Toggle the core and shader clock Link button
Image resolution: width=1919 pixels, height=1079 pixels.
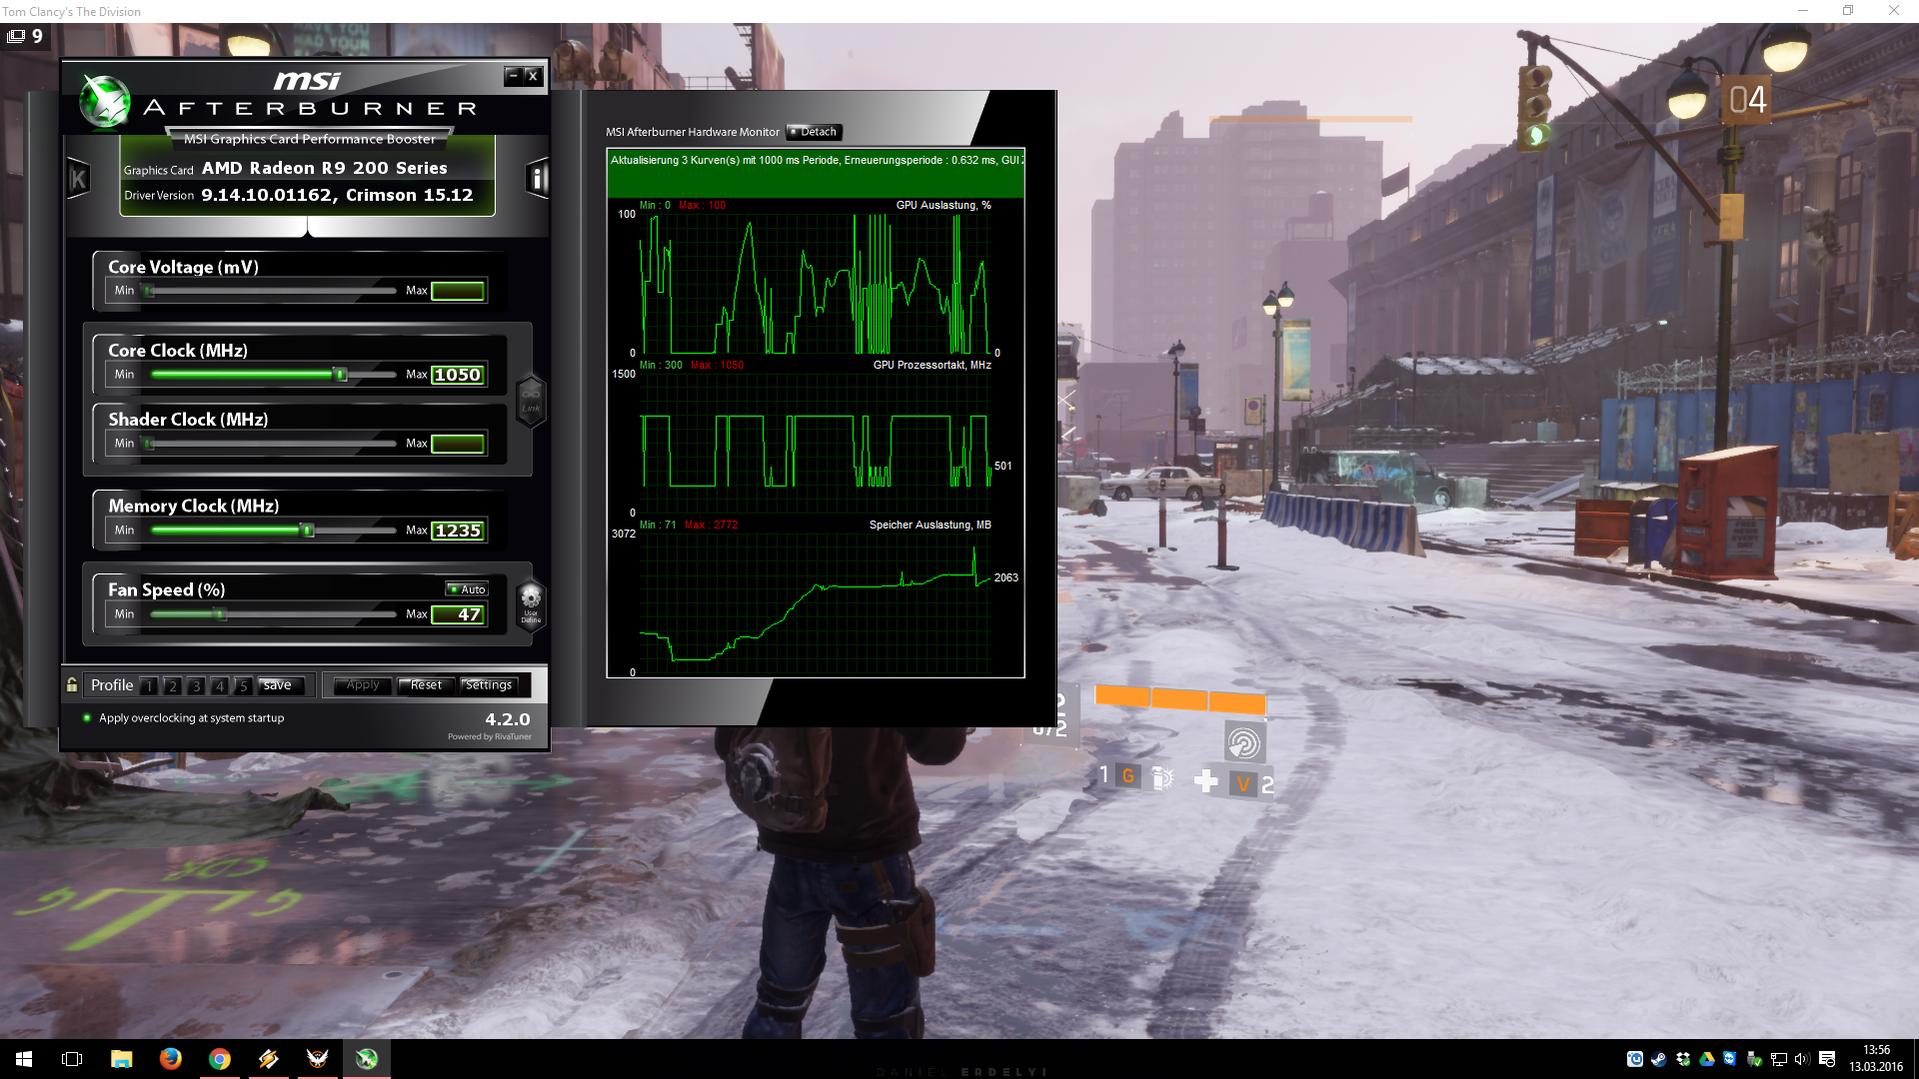[x=530, y=401]
